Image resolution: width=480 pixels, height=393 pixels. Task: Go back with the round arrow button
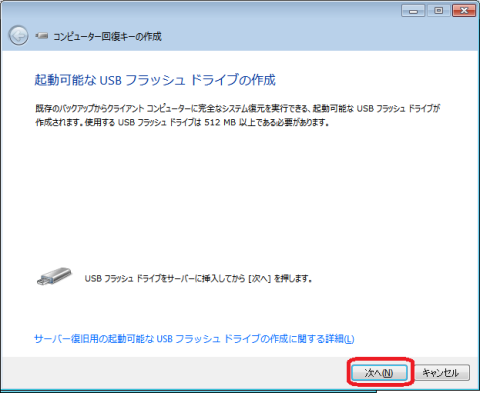[x=18, y=35]
